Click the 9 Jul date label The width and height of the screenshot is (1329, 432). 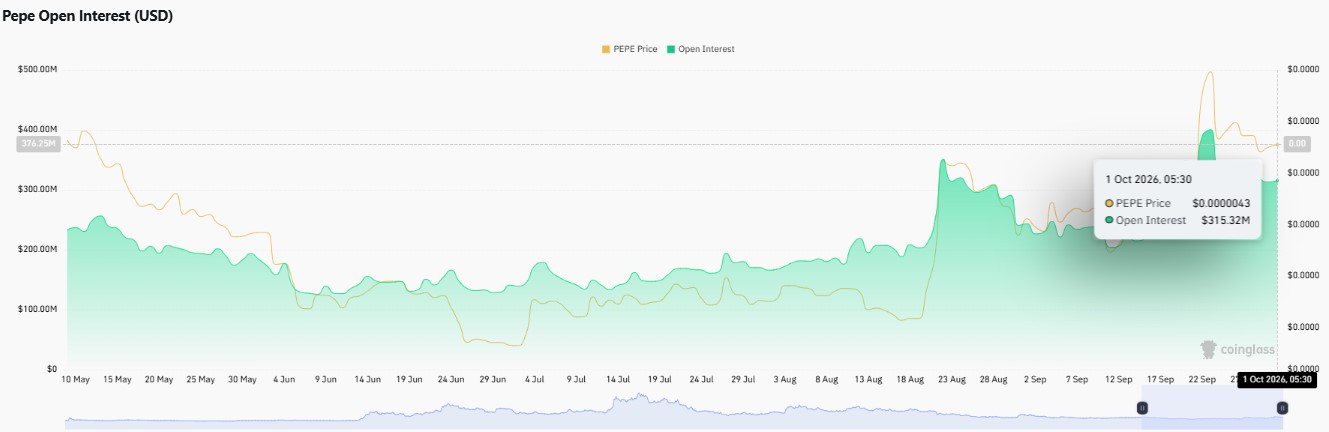coord(576,380)
